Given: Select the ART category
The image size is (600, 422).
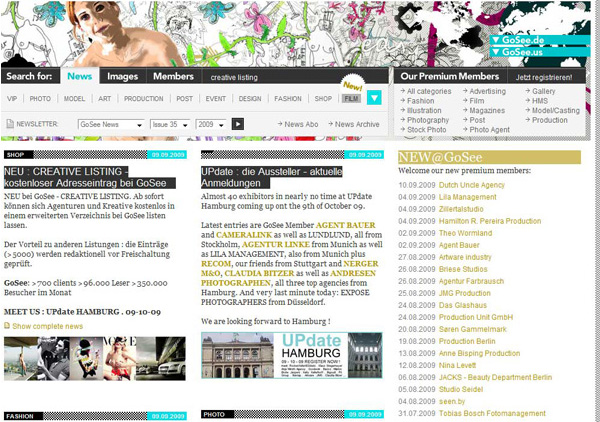Looking at the screenshot, I should (104, 99).
